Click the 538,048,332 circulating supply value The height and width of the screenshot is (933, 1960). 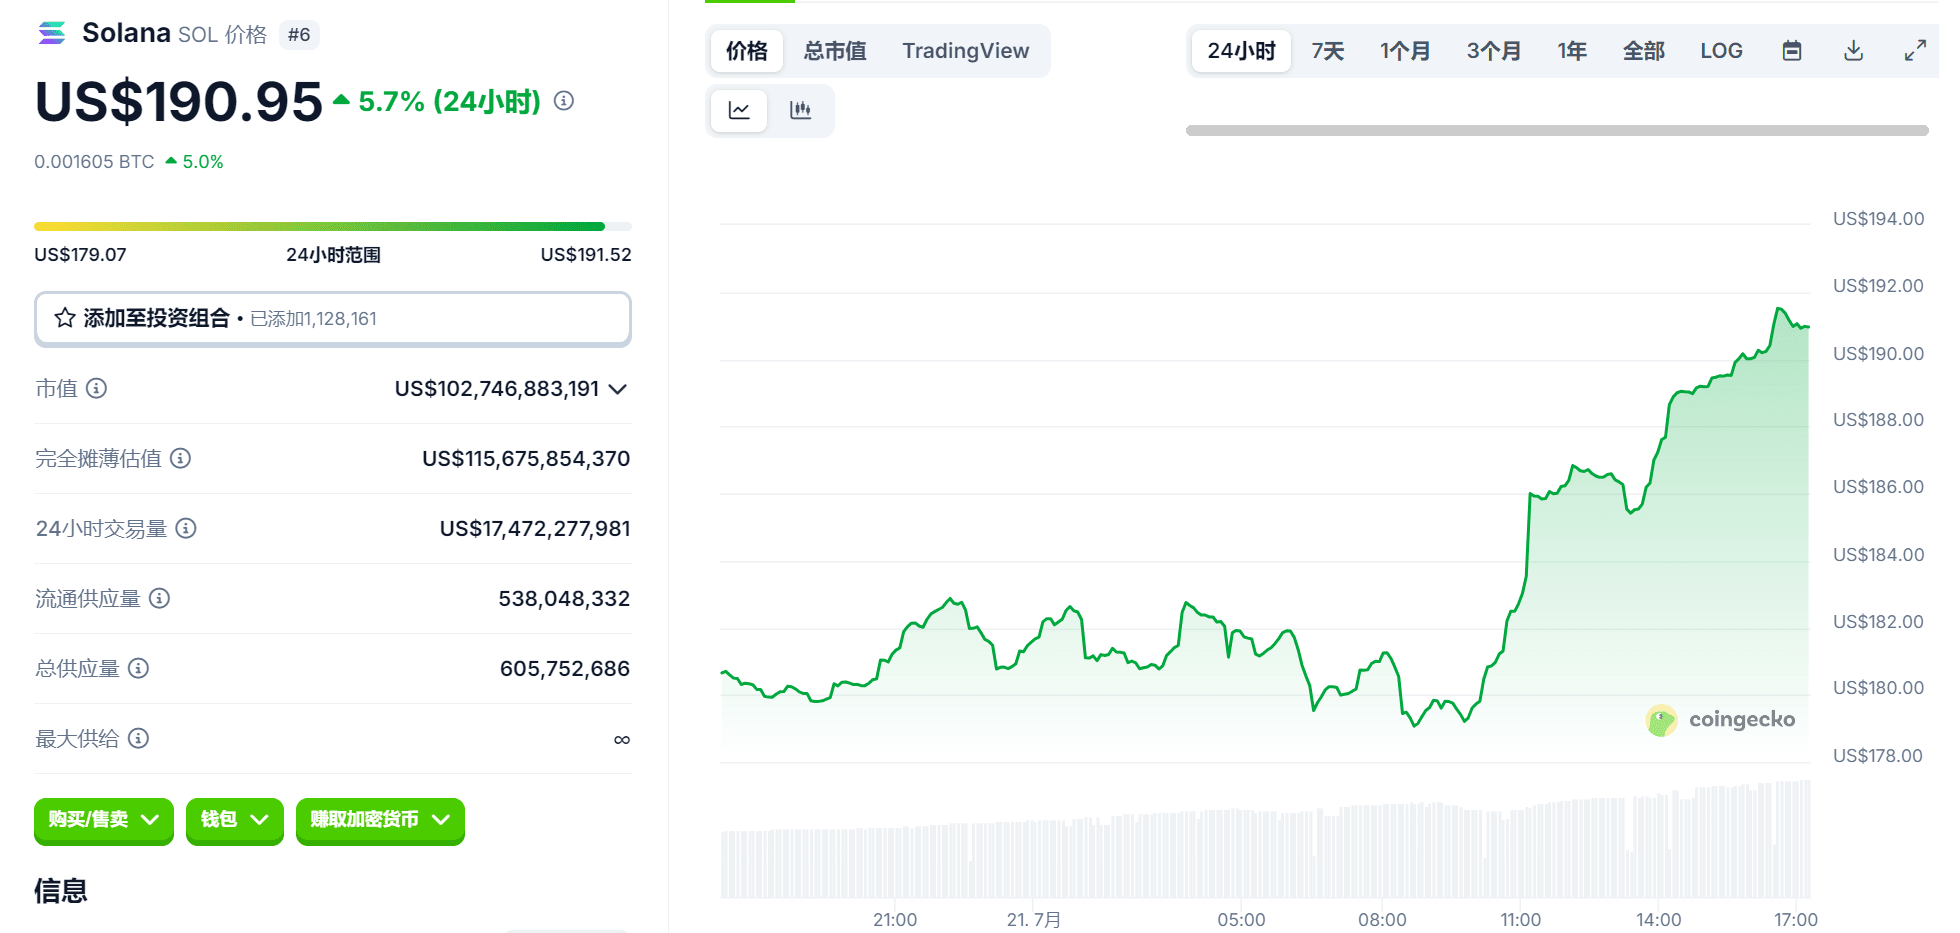click(x=564, y=598)
